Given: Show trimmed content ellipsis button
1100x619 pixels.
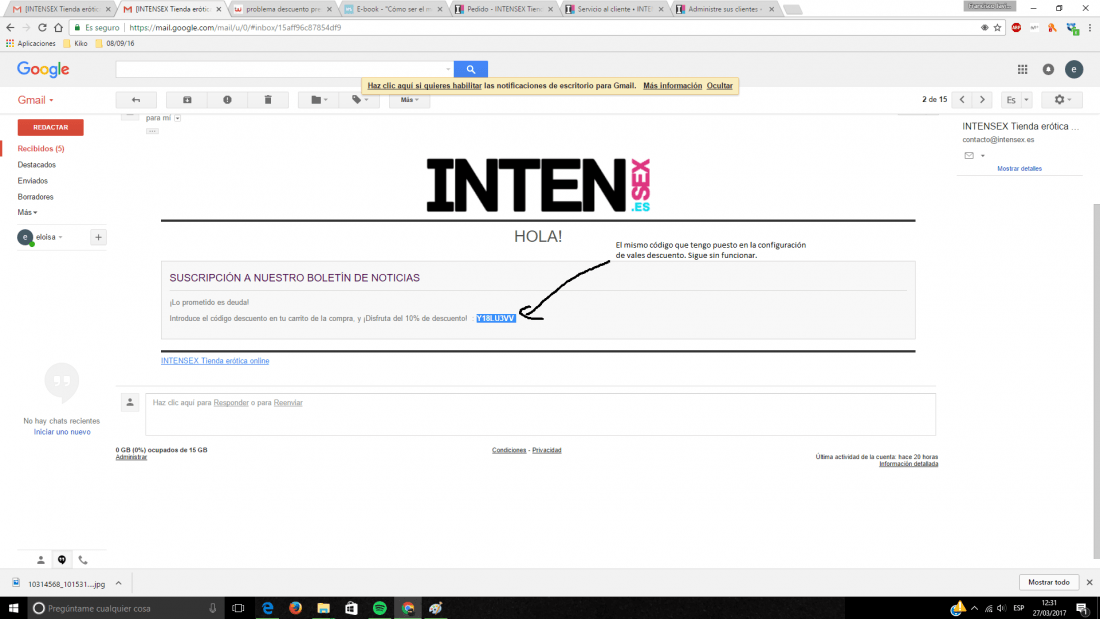Looking at the screenshot, I should [152, 131].
